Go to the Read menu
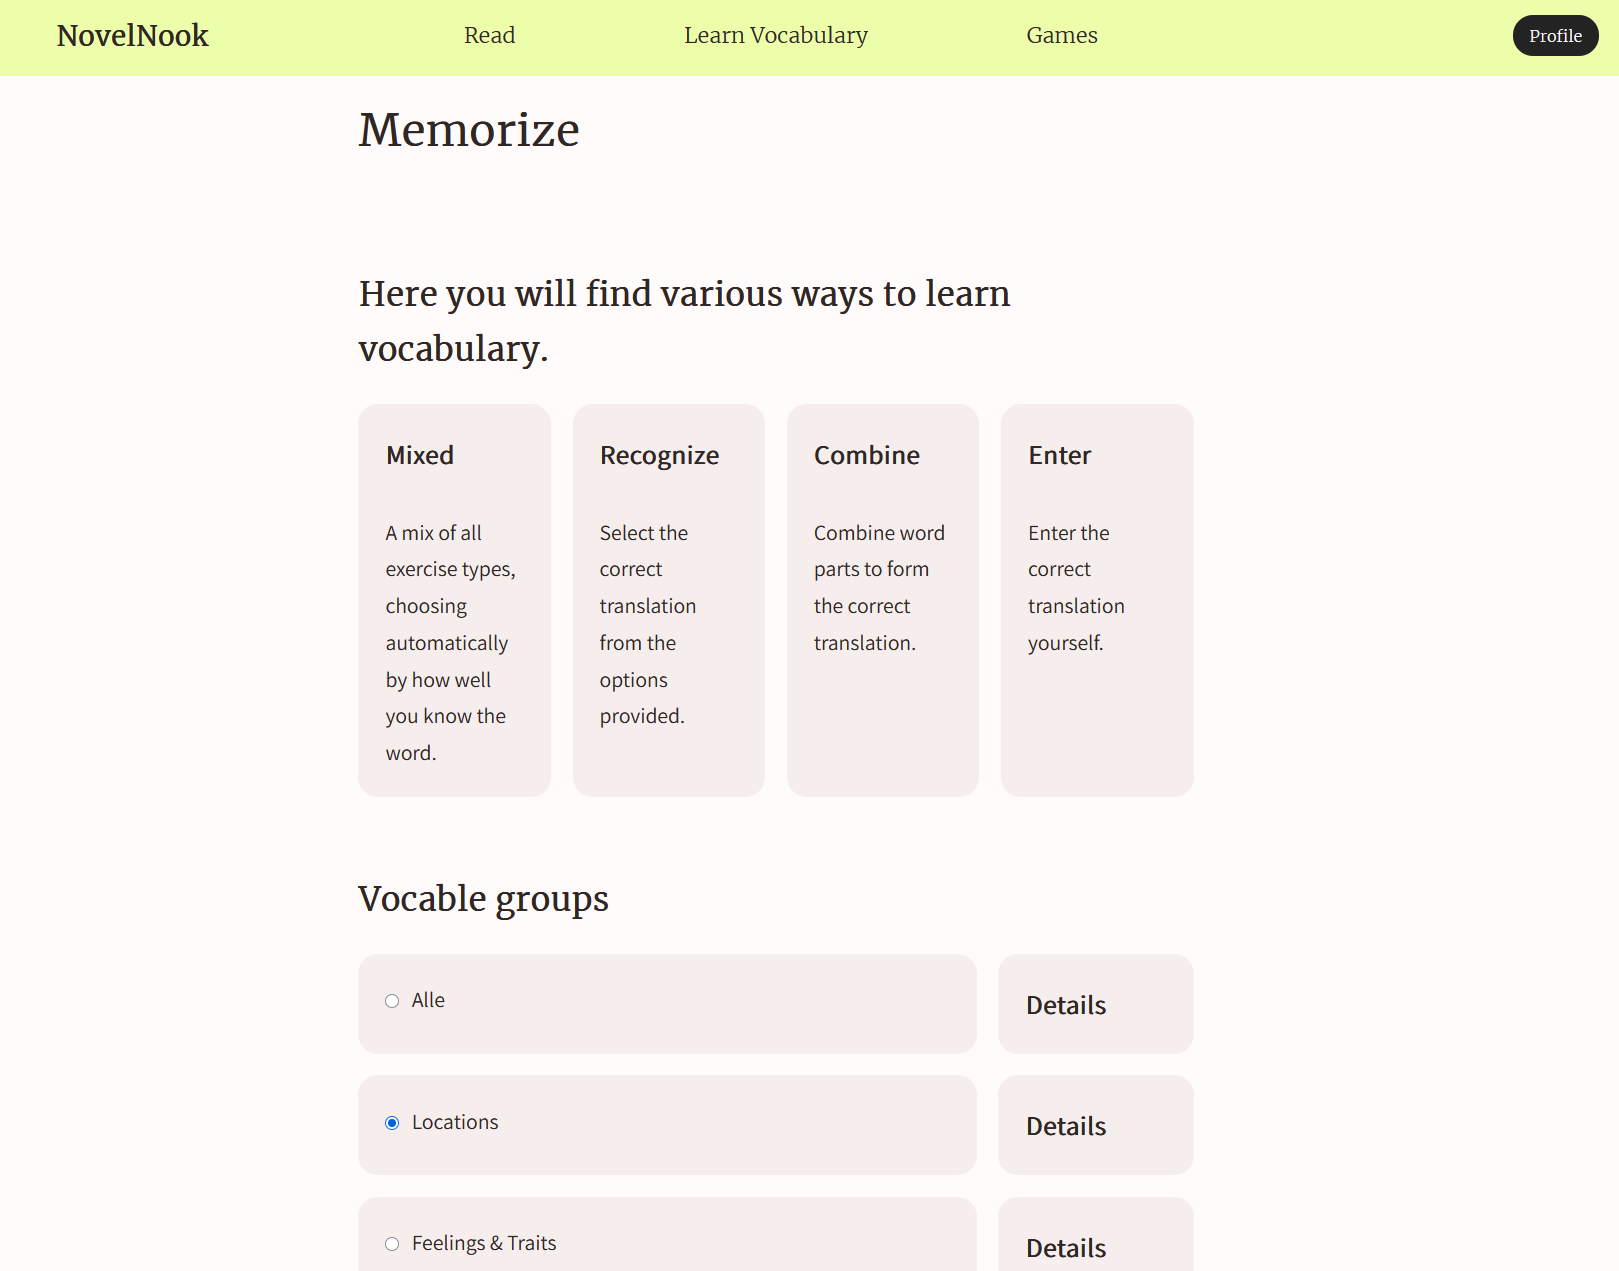This screenshot has height=1271, width=1619. coord(489,36)
